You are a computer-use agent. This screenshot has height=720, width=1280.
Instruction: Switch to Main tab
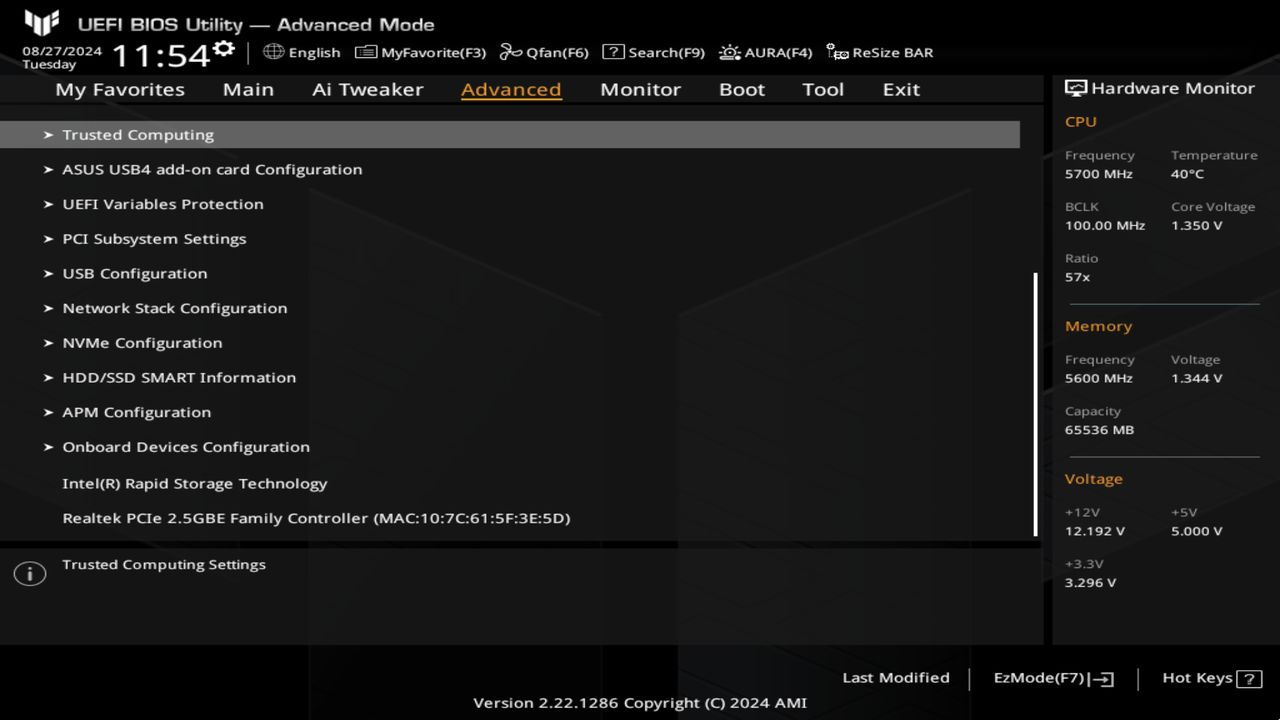248,89
